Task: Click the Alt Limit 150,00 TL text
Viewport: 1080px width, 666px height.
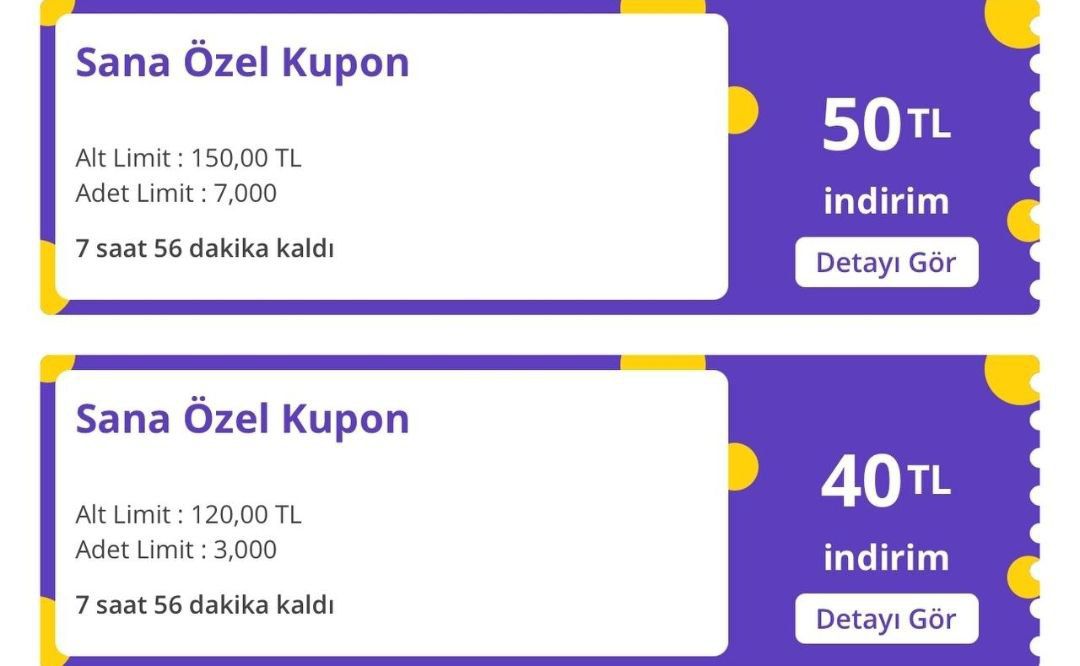Action: click(190, 157)
